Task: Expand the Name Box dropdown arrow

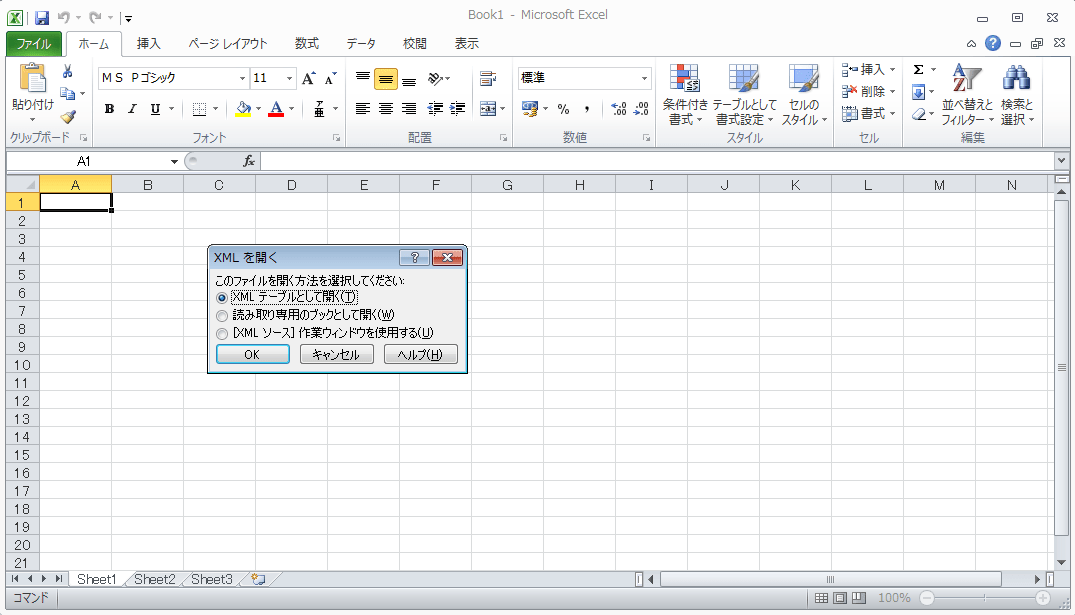Action: pyautogui.click(x=174, y=161)
